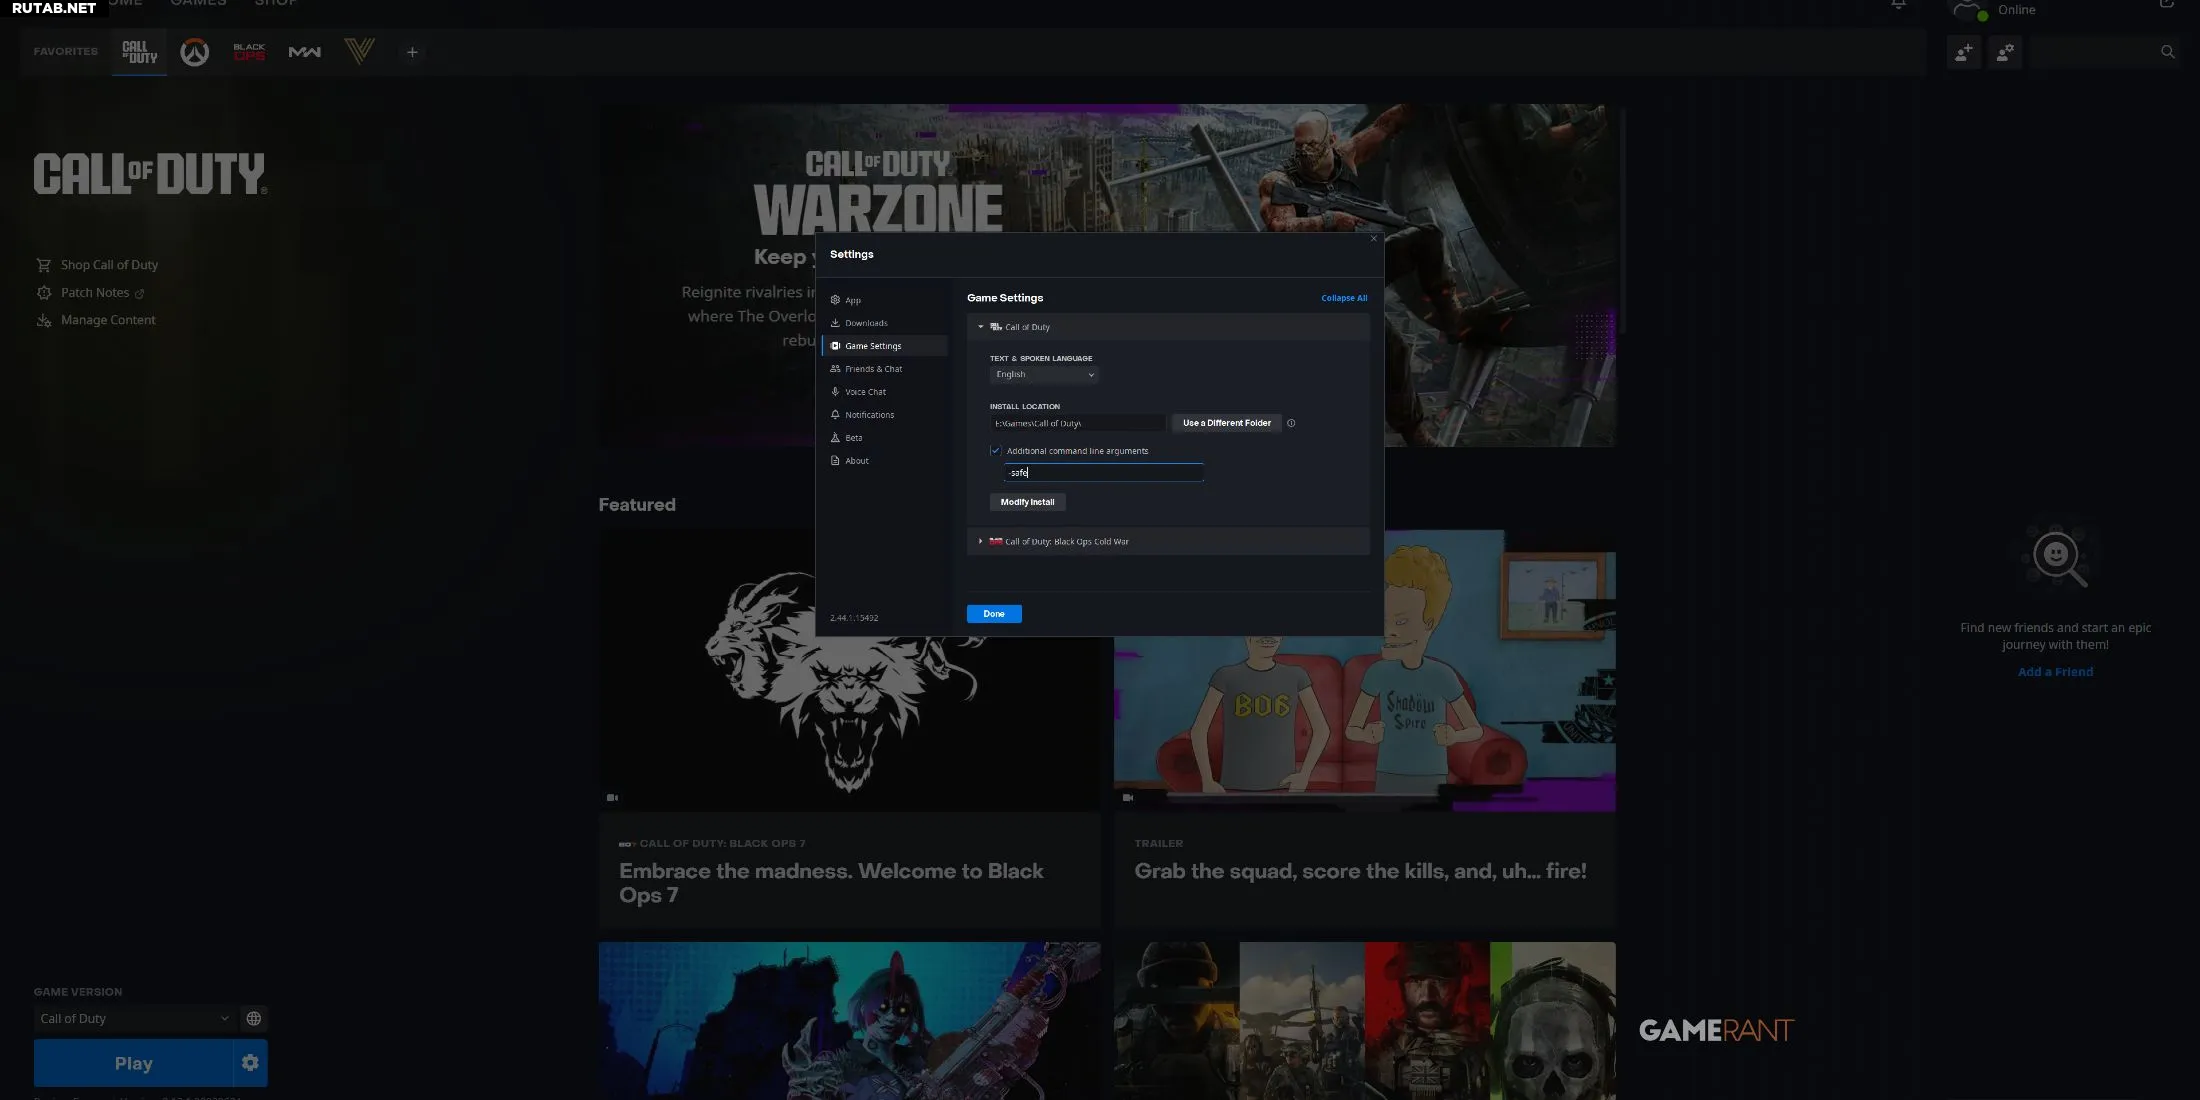The height and width of the screenshot is (1100, 2200).
Task: Open Embrace the madness Black Ops 7 card
Action: tap(849, 730)
